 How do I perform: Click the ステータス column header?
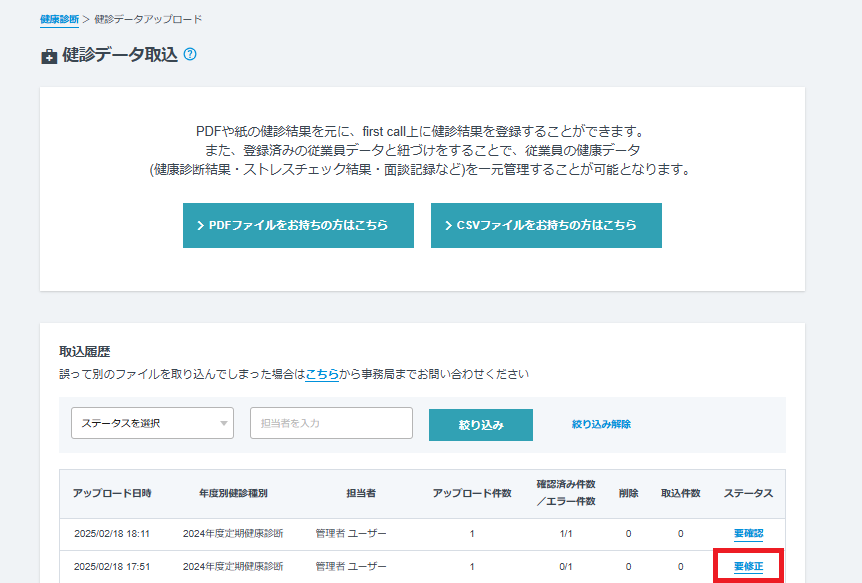click(748, 493)
